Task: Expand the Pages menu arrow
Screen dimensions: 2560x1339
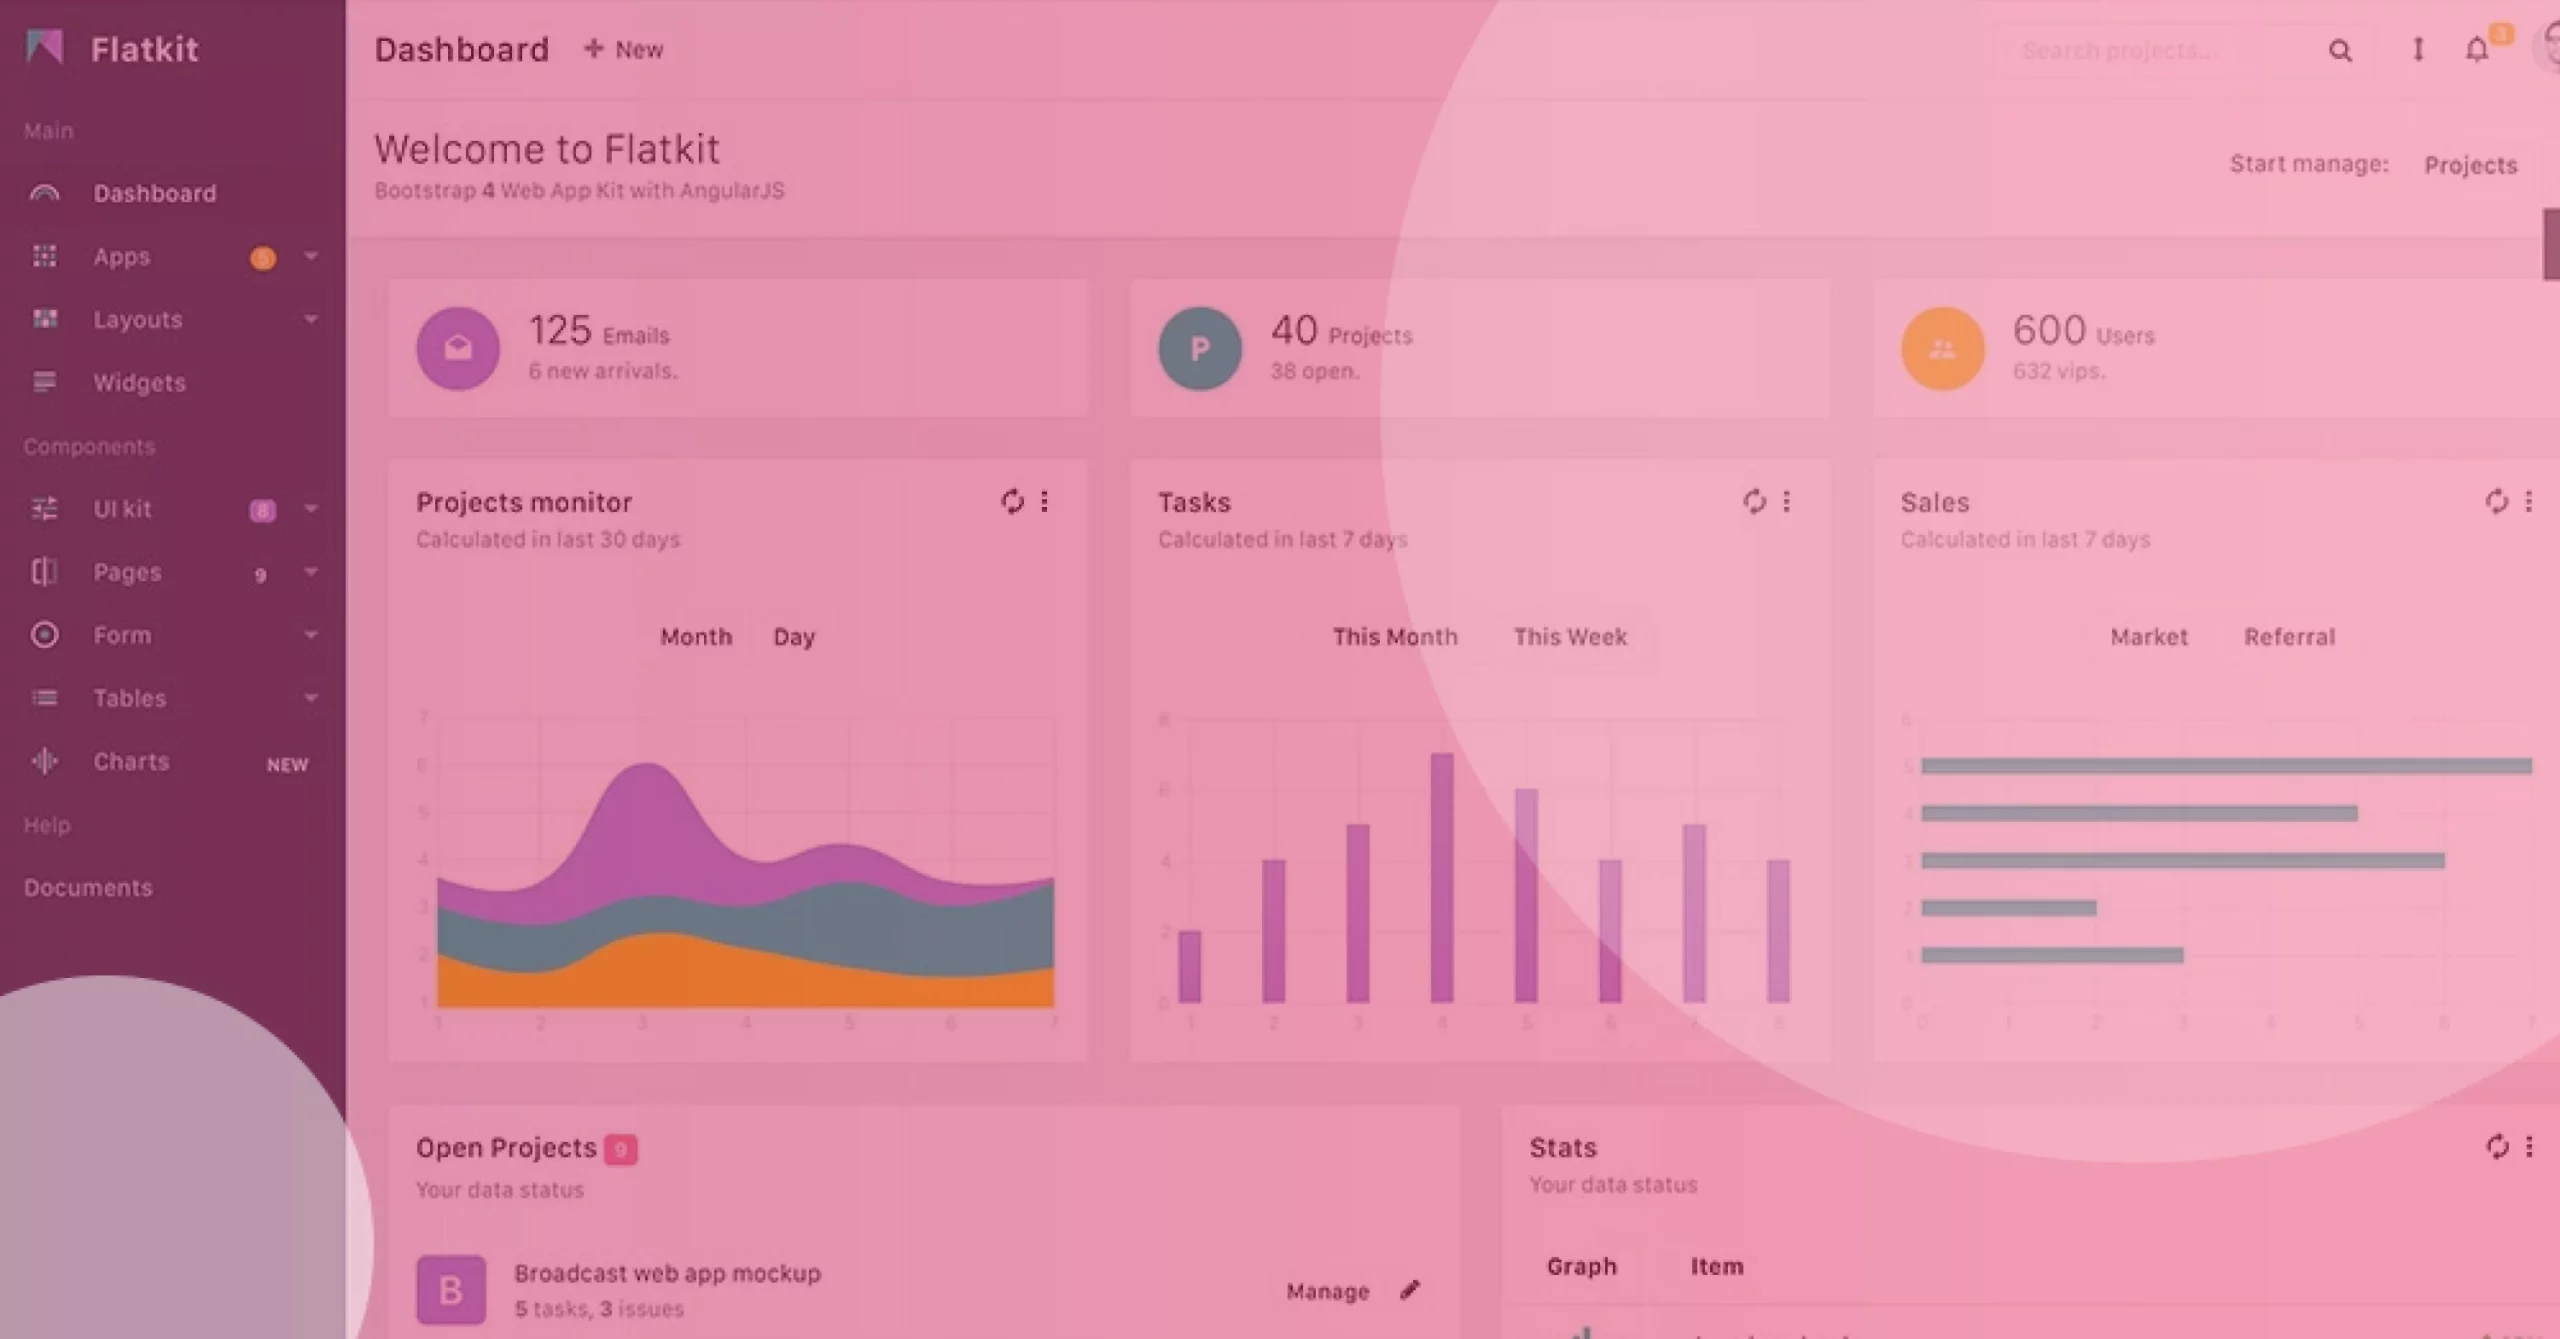Action: [x=311, y=571]
